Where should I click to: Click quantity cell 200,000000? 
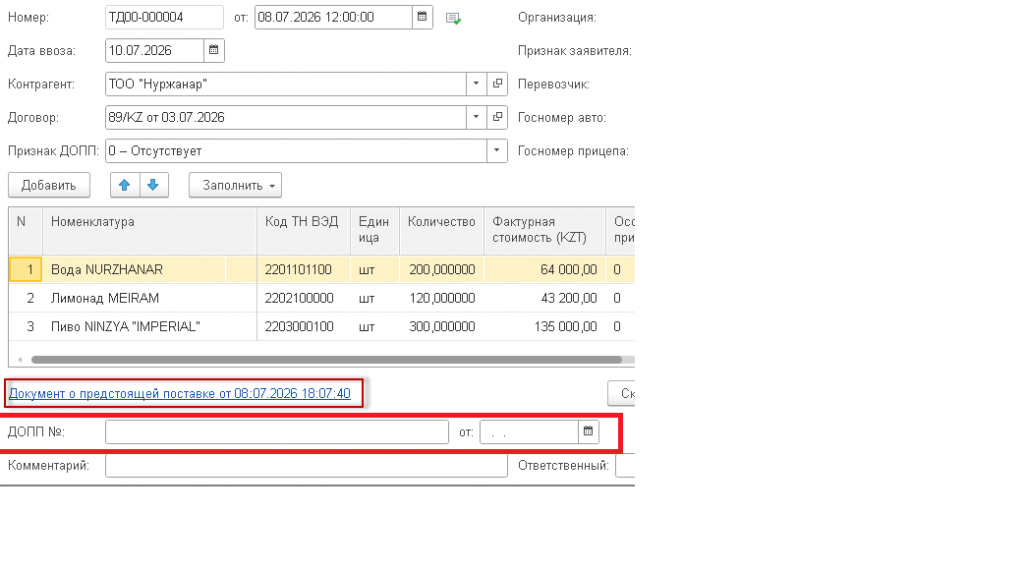(441, 269)
